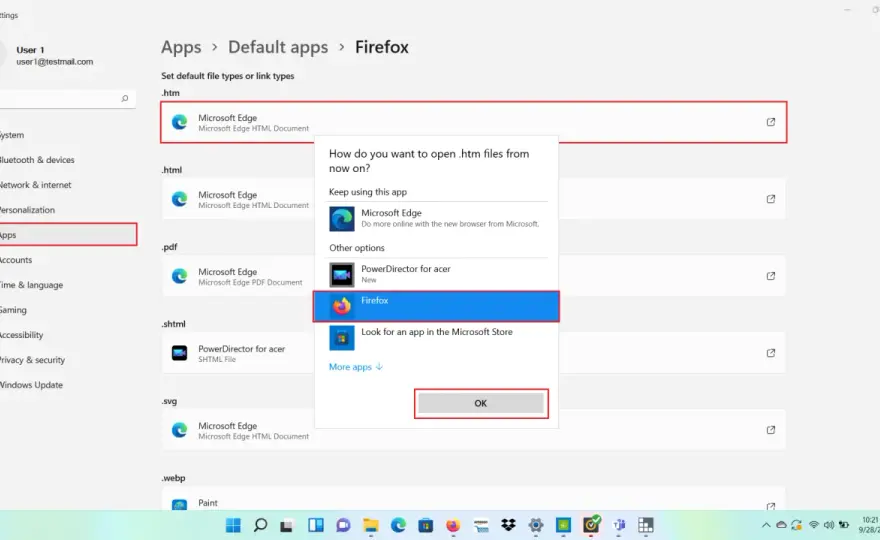Click the Firefox icon in the popup
This screenshot has width=880, height=540.
[x=342, y=306]
